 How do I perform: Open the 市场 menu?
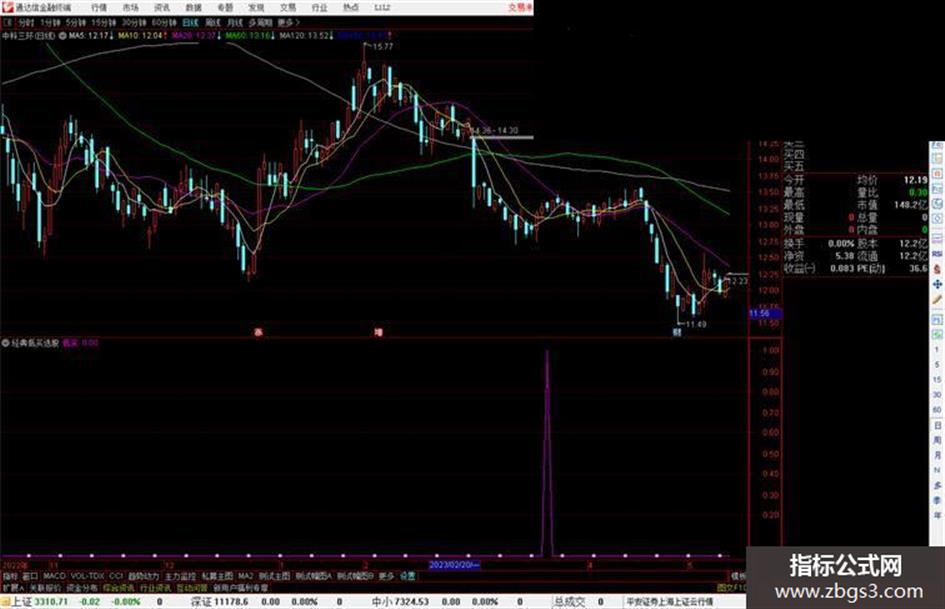click(130, 8)
